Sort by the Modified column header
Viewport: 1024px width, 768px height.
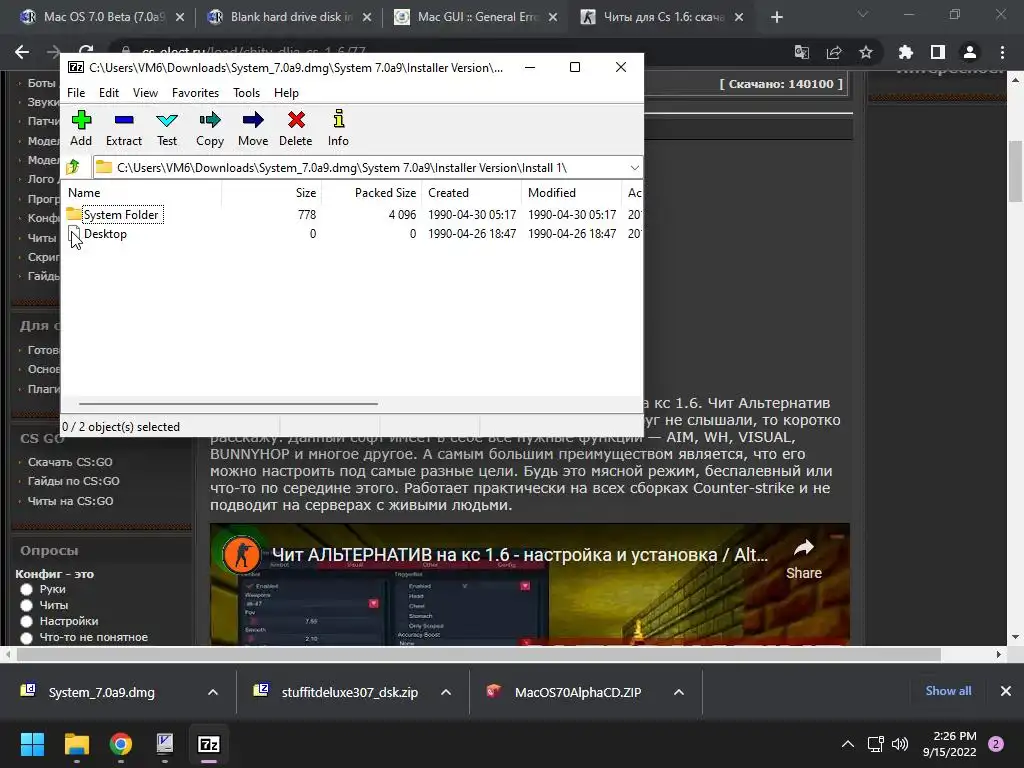pyautogui.click(x=571, y=193)
